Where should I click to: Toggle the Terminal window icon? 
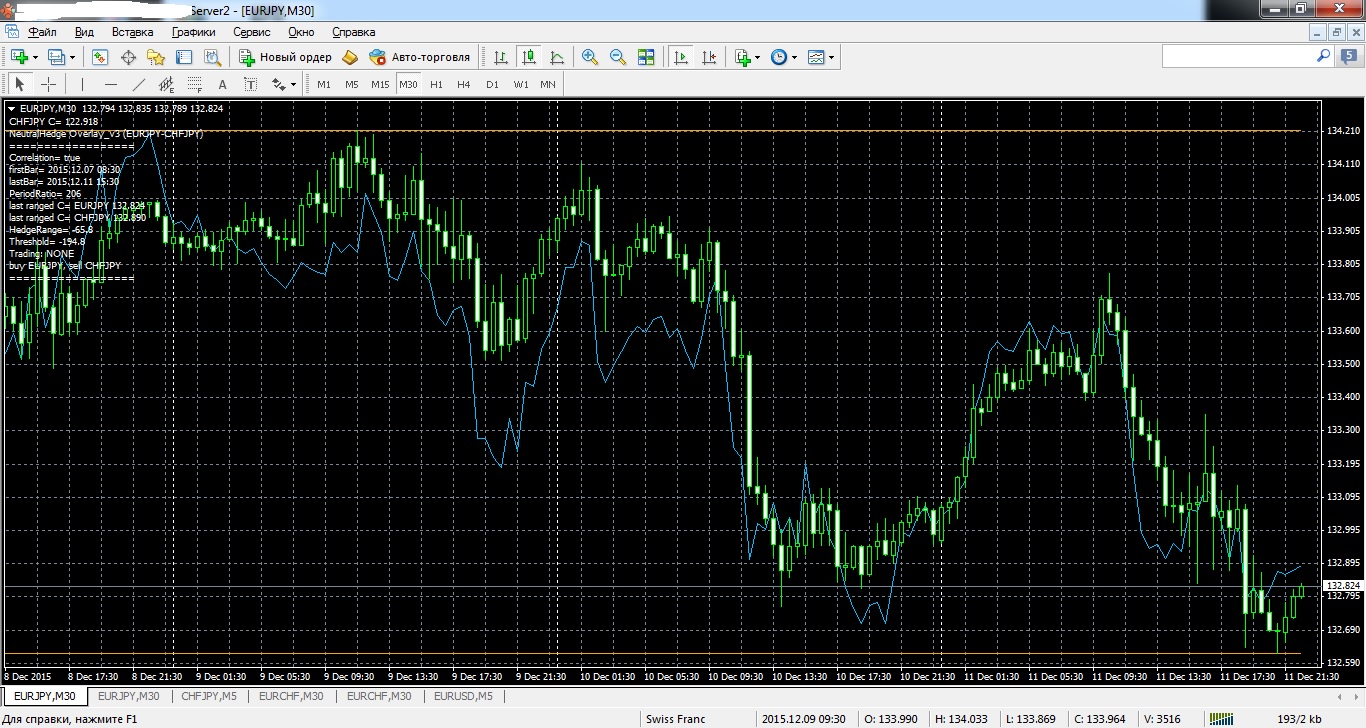tap(184, 57)
